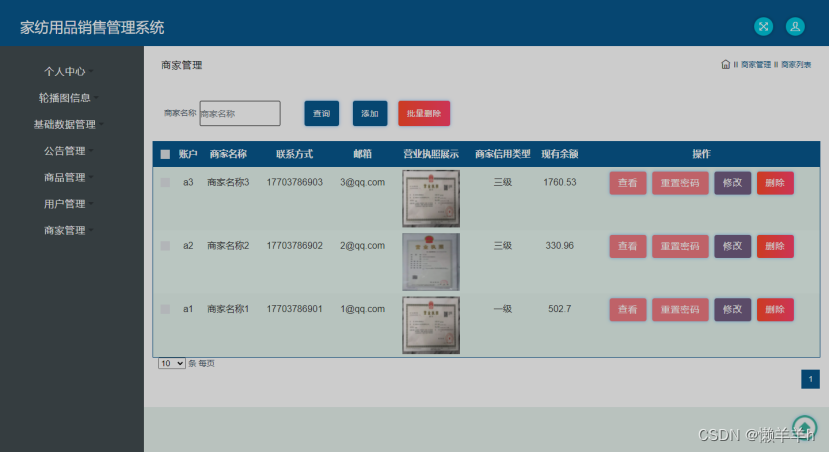The width and height of the screenshot is (830, 453).
Task: Expand 公告管理 sidebar menu
Action: coord(69,151)
